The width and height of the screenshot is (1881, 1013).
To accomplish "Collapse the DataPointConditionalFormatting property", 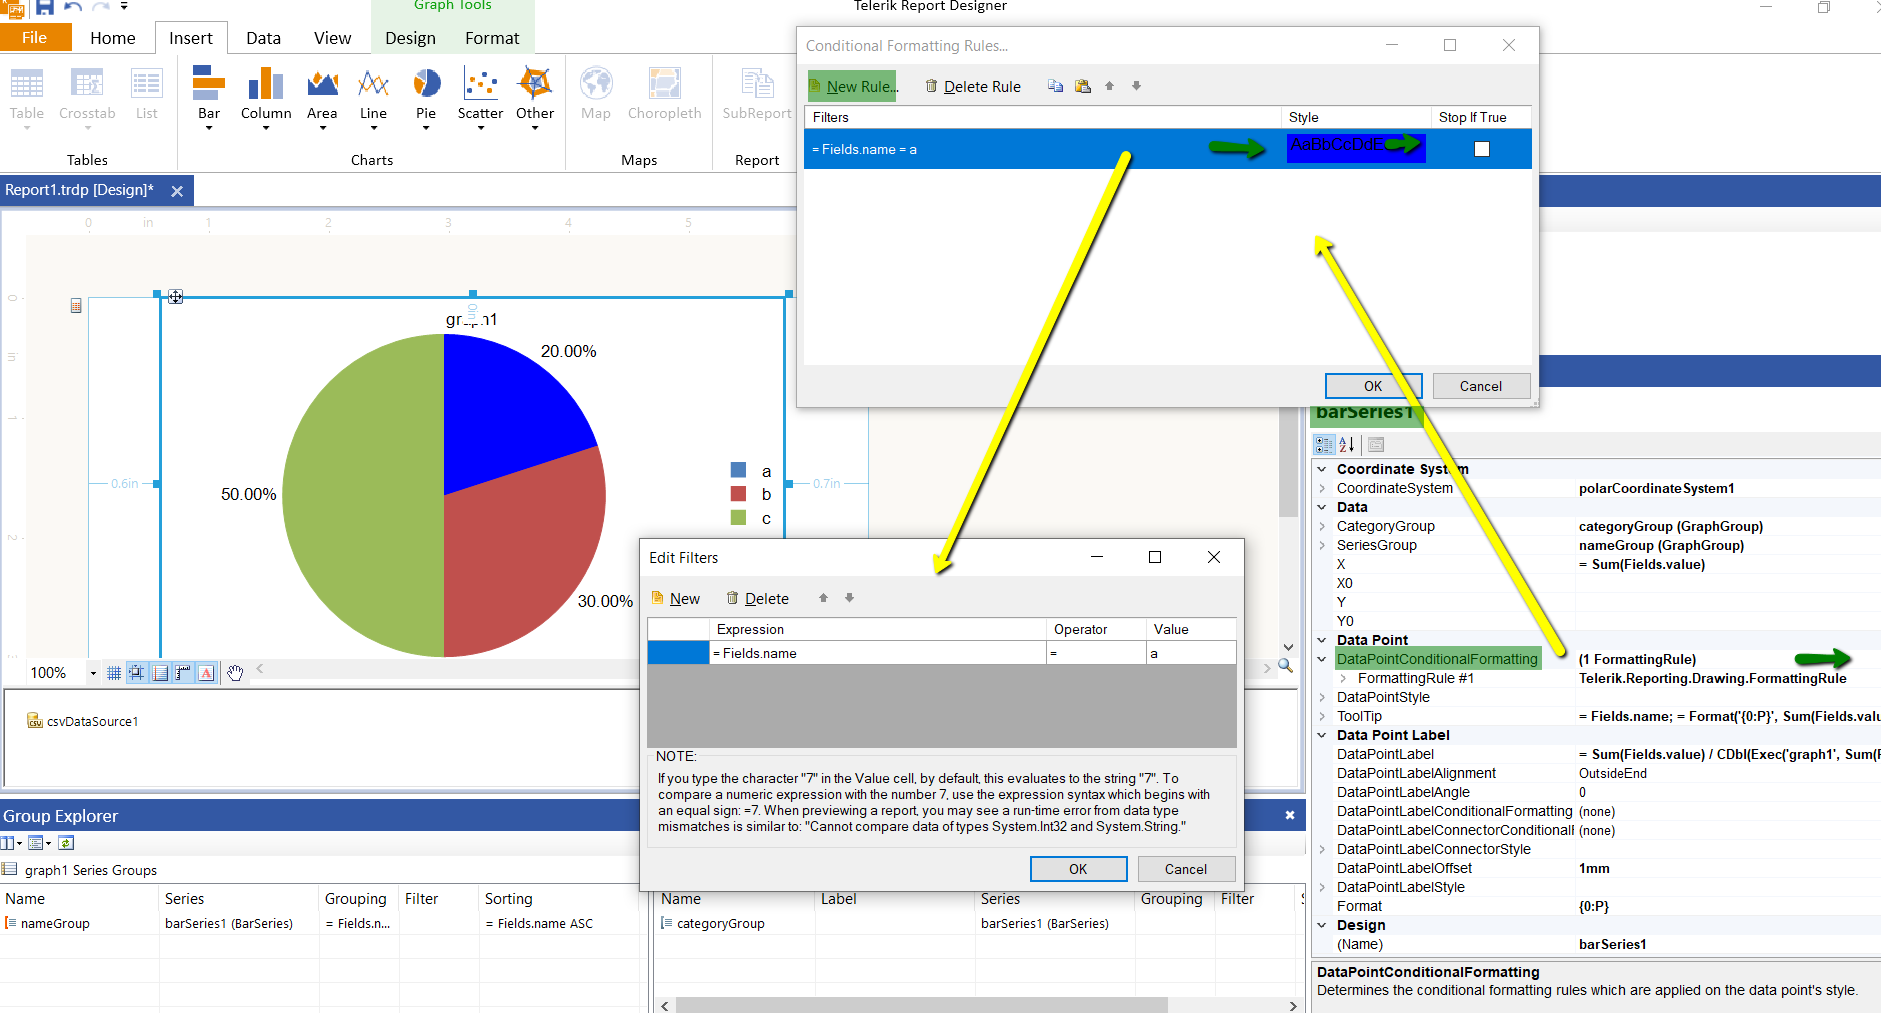I will click(x=1322, y=659).
